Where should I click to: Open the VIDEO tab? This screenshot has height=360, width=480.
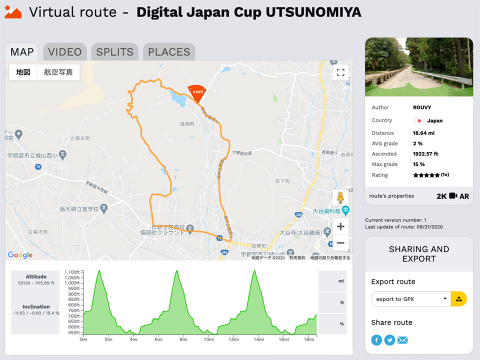pos(65,52)
